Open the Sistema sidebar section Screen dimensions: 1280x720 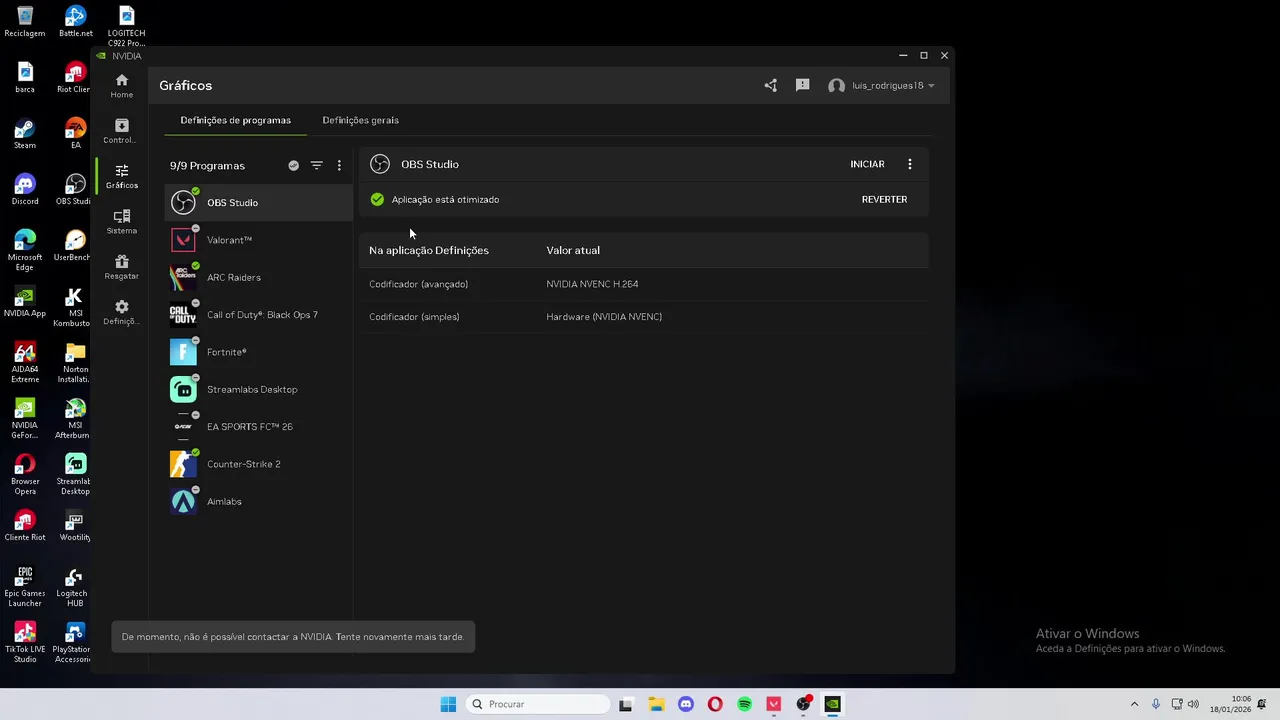[121, 222]
